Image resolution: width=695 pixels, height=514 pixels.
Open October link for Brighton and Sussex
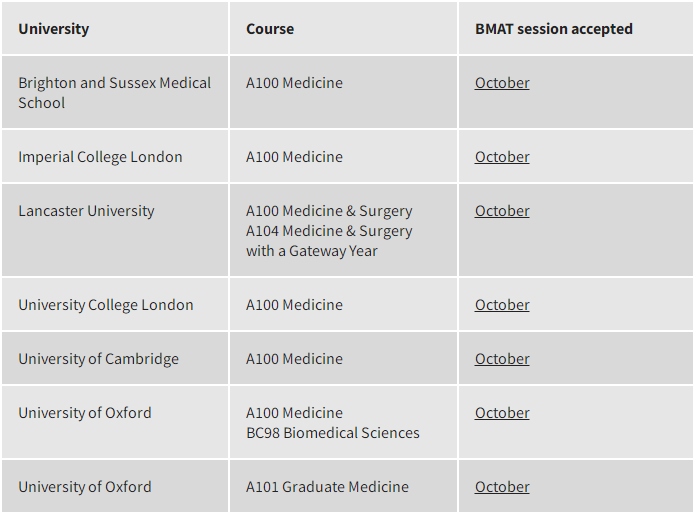point(502,83)
